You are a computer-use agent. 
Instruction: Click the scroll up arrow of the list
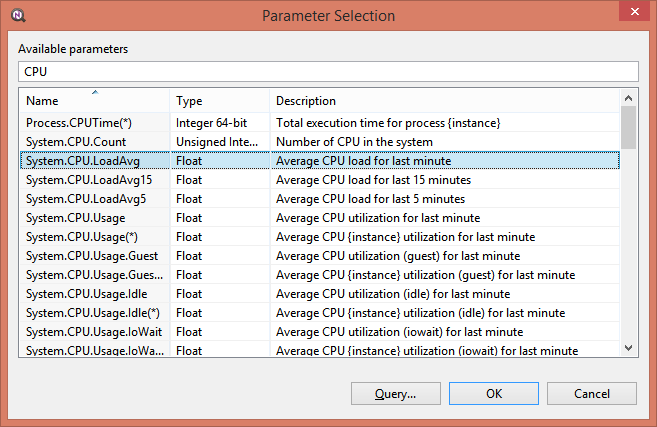pos(628,98)
